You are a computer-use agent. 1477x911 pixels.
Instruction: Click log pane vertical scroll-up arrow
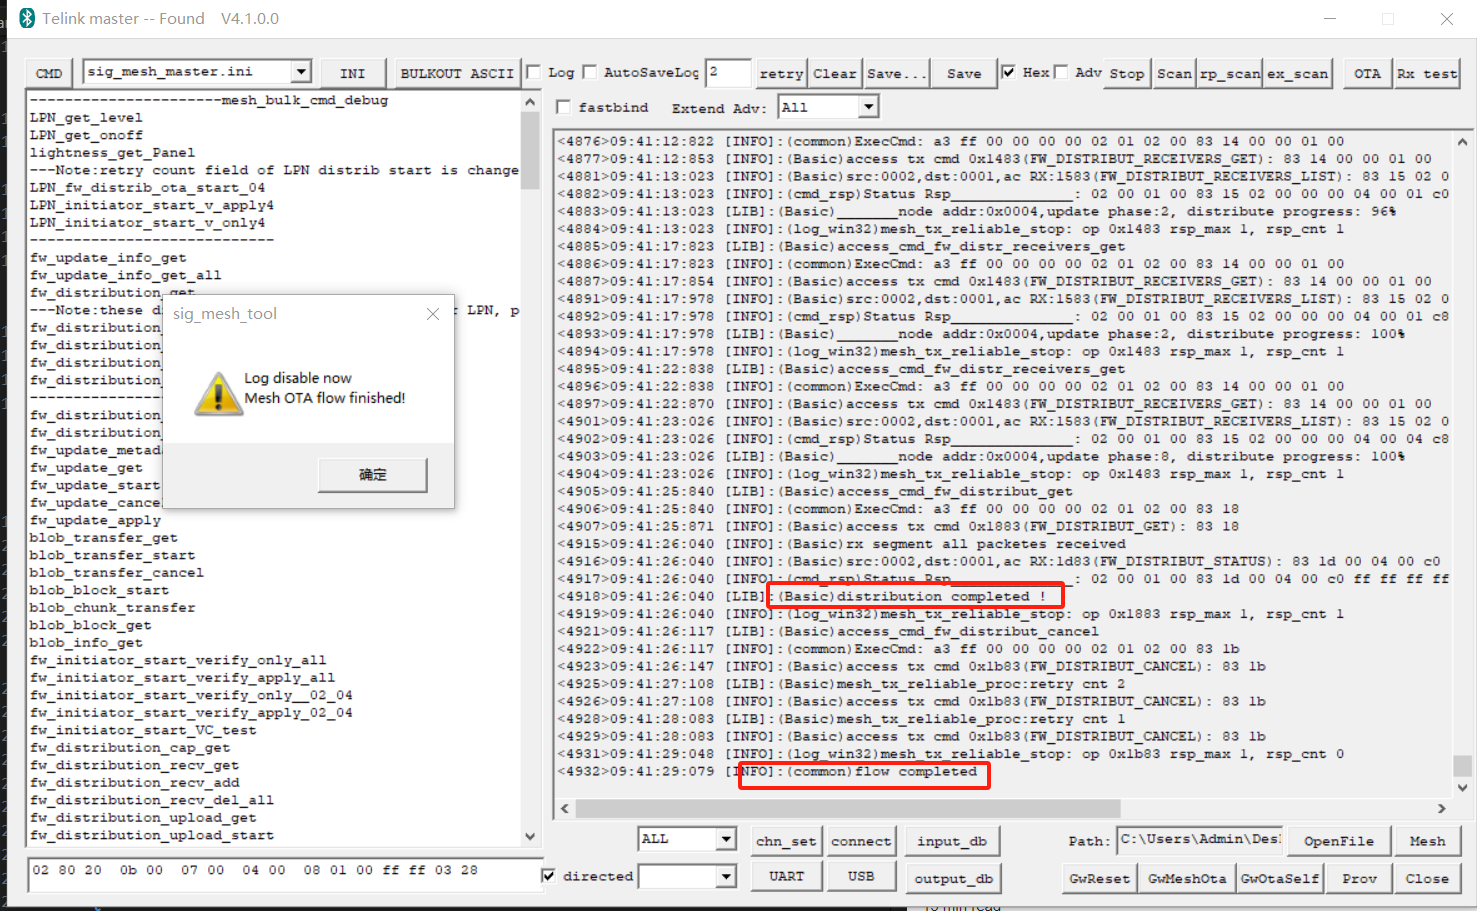pos(1463,142)
